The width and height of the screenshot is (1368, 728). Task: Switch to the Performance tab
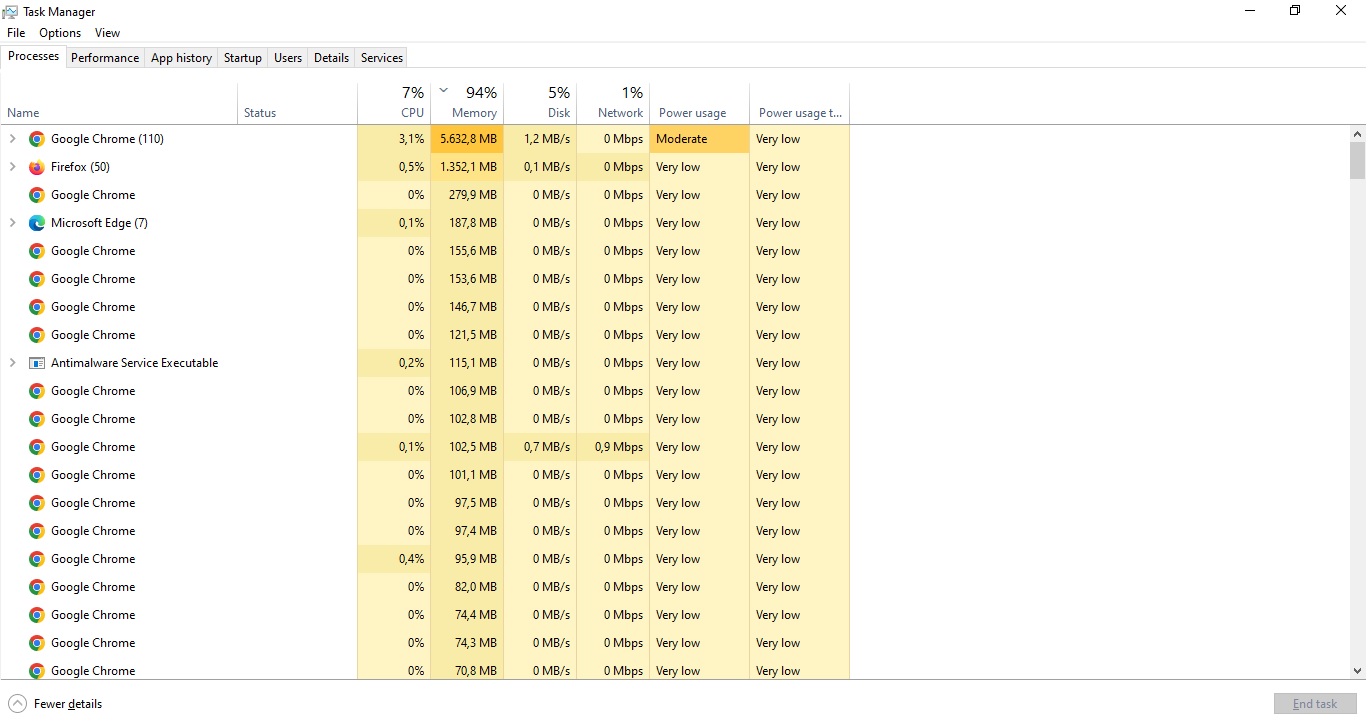pos(104,57)
